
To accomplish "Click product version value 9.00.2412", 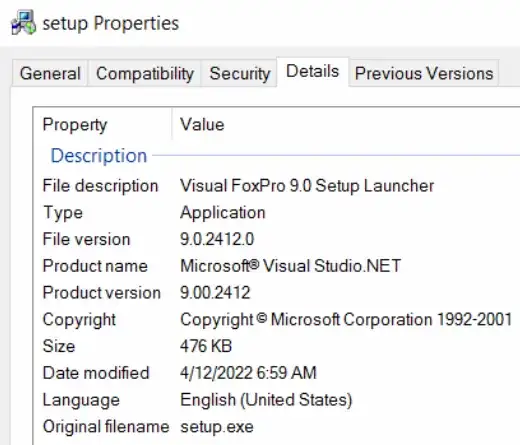I will point(215,293).
